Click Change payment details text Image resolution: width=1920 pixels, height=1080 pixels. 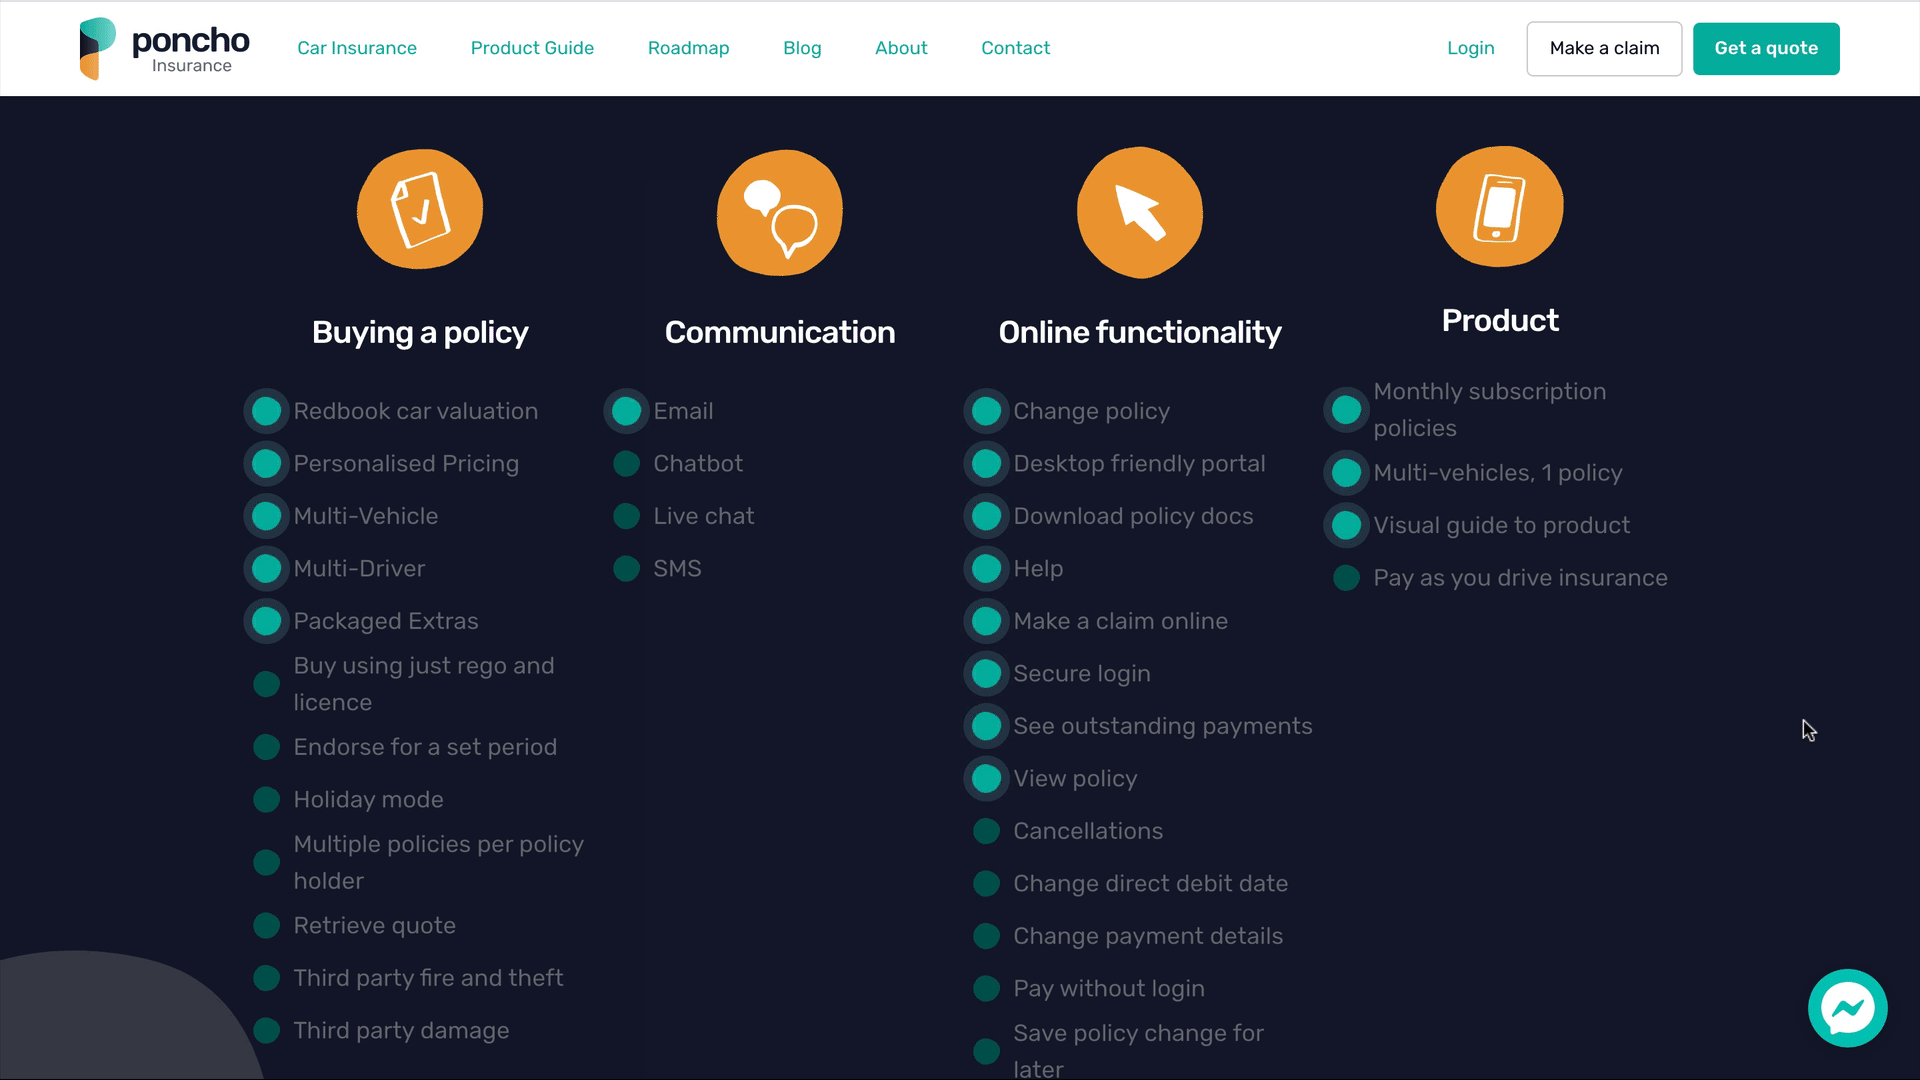tap(1148, 936)
